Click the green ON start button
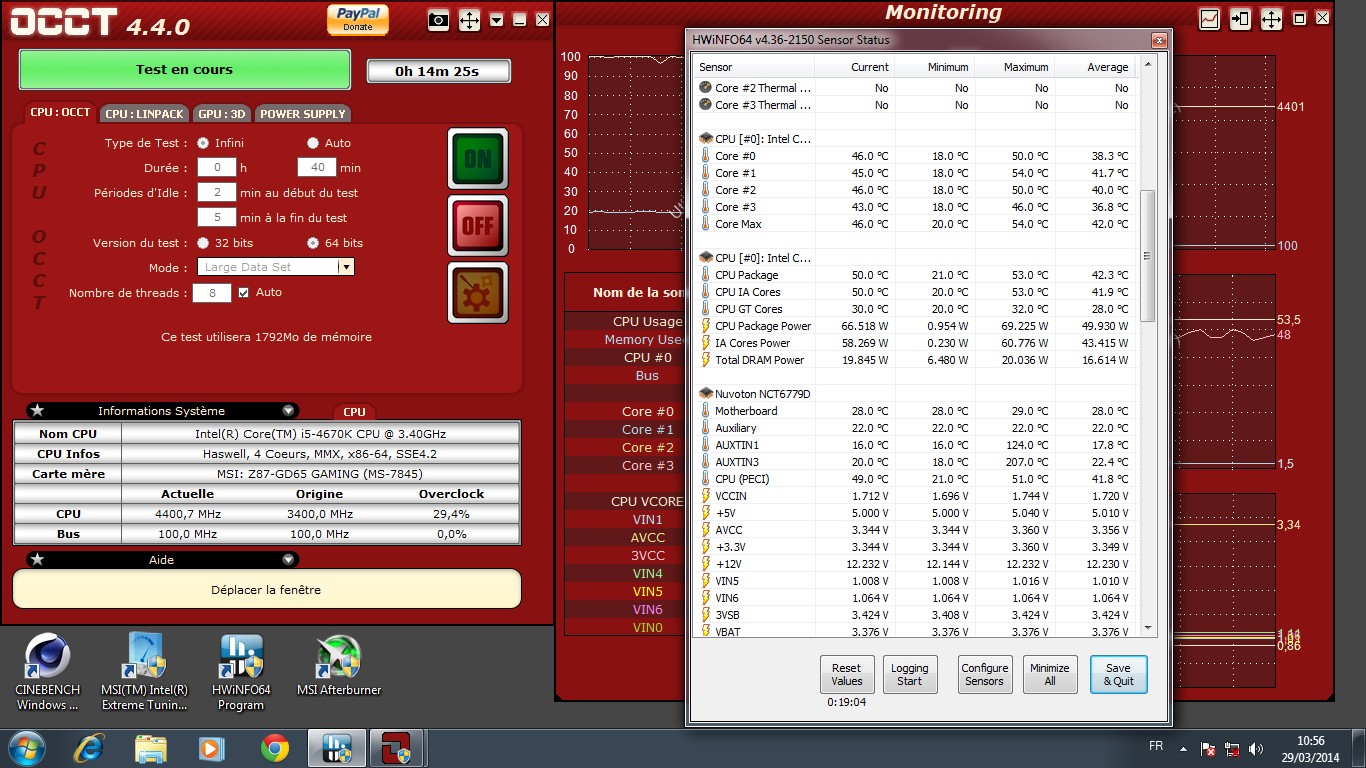 click(478, 158)
